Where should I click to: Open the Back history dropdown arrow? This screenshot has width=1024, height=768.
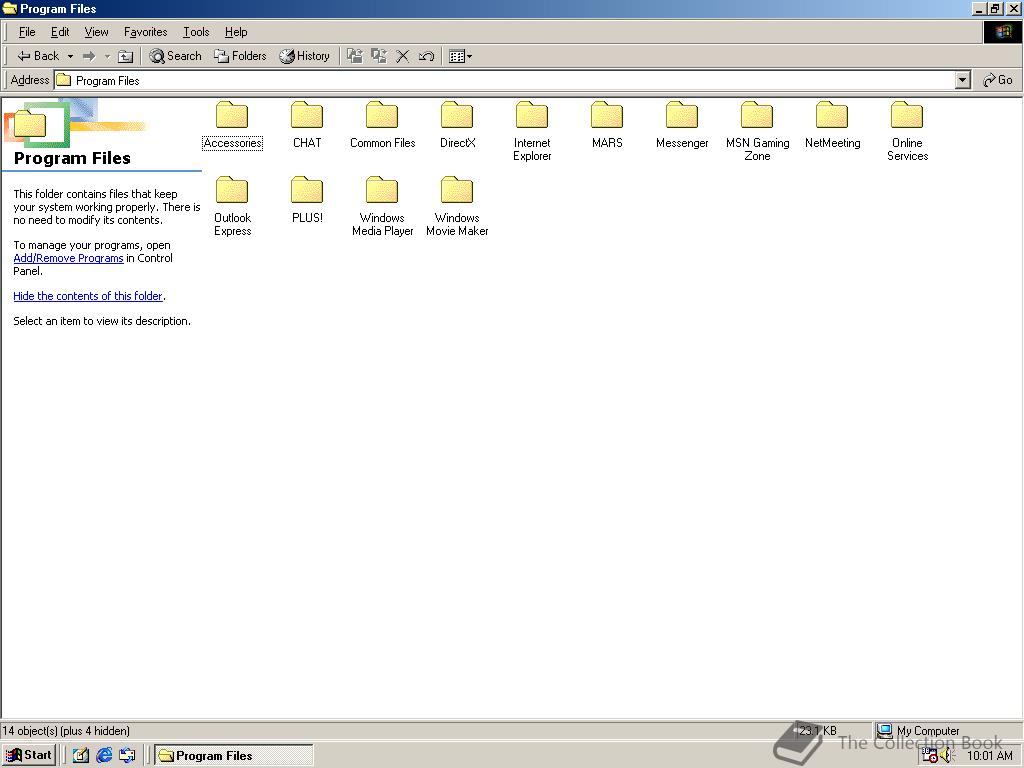click(x=71, y=57)
